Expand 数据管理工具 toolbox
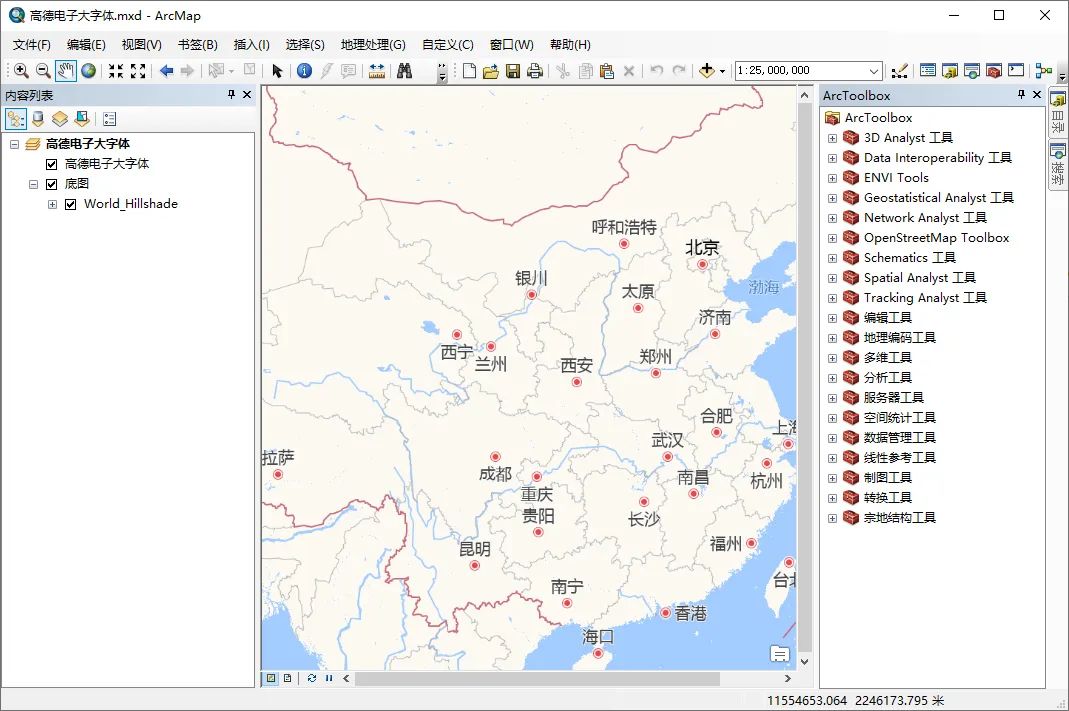1069x711 pixels. point(832,438)
